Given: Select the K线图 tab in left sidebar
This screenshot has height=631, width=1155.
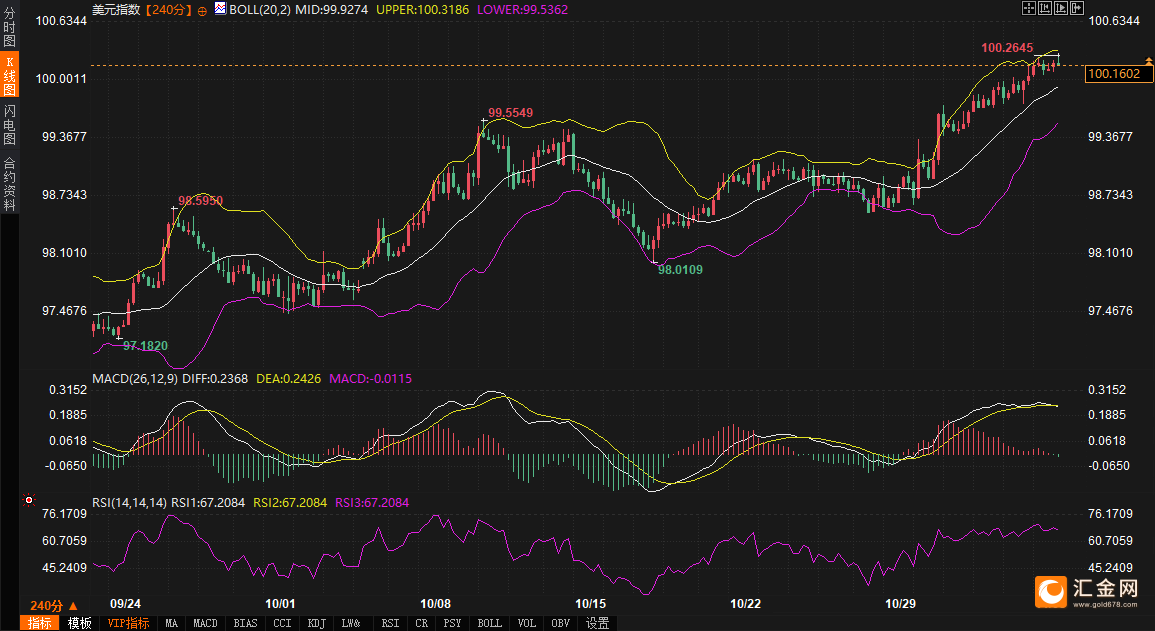Looking at the screenshot, I should coord(9,76).
